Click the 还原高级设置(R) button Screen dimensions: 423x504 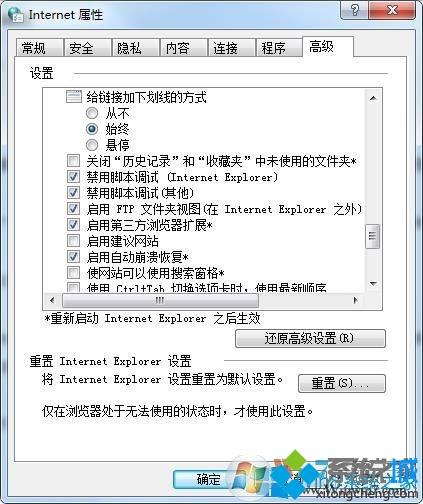310,339
